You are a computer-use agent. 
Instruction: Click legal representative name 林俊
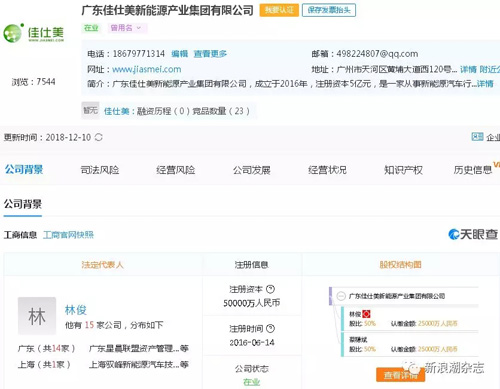[x=76, y=310]
